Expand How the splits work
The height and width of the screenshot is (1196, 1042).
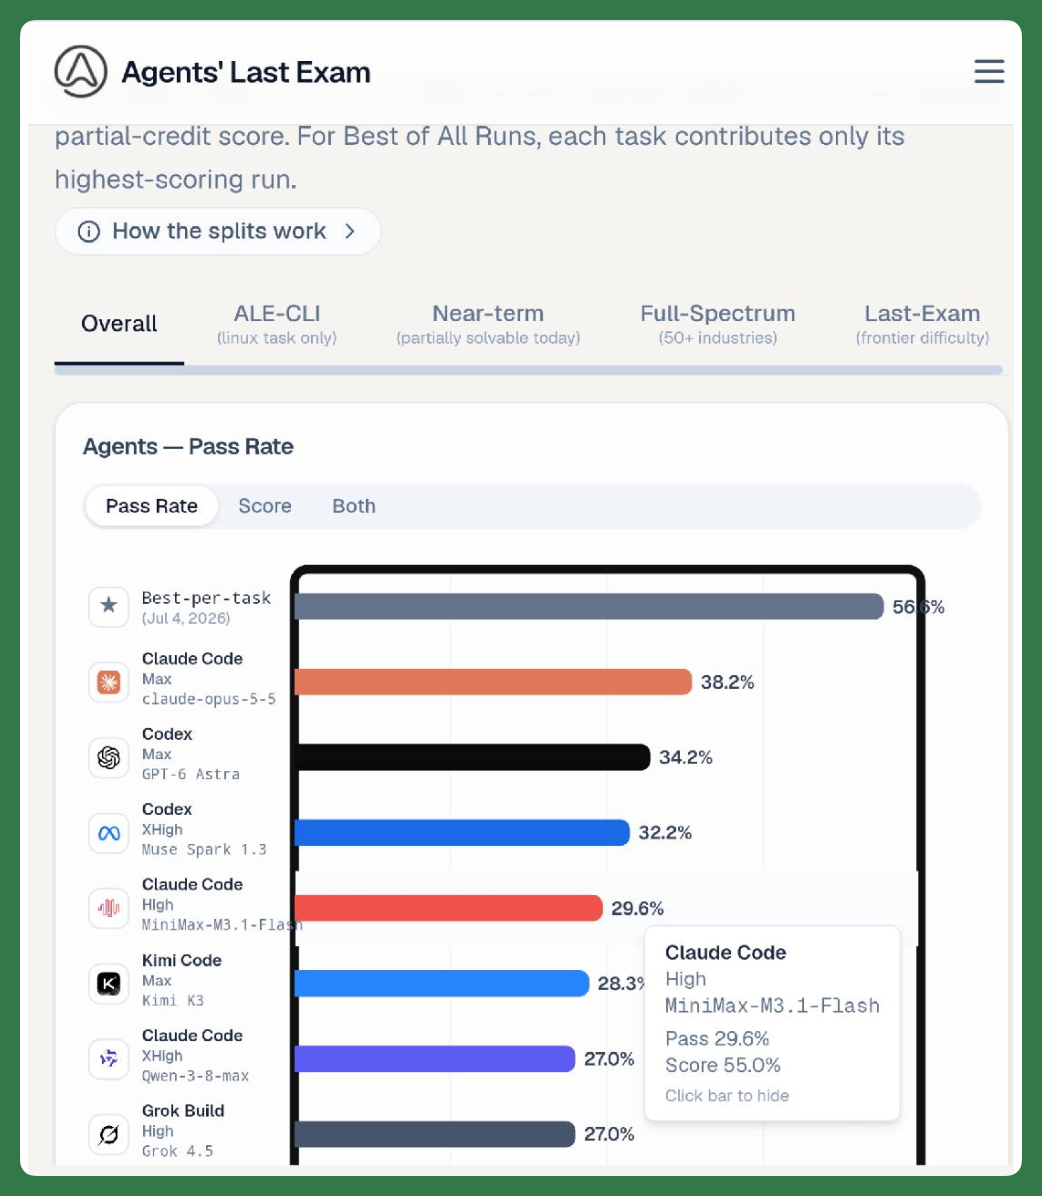pyautogui.click(x=217, y=231)
